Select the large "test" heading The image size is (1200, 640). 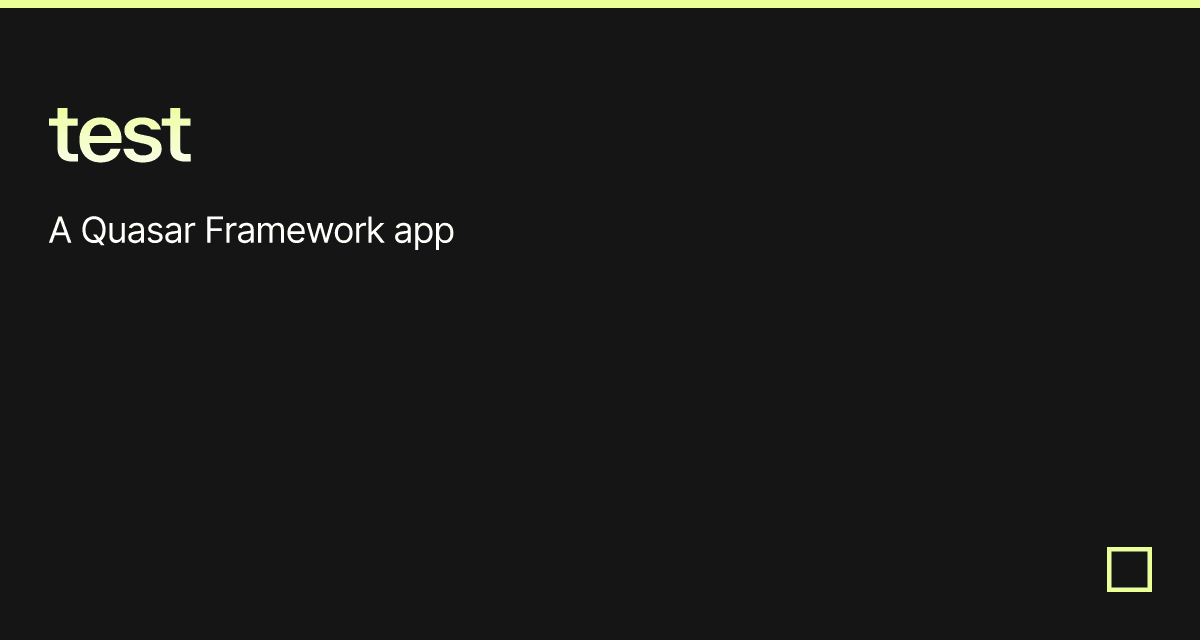[x=120, y=133]
